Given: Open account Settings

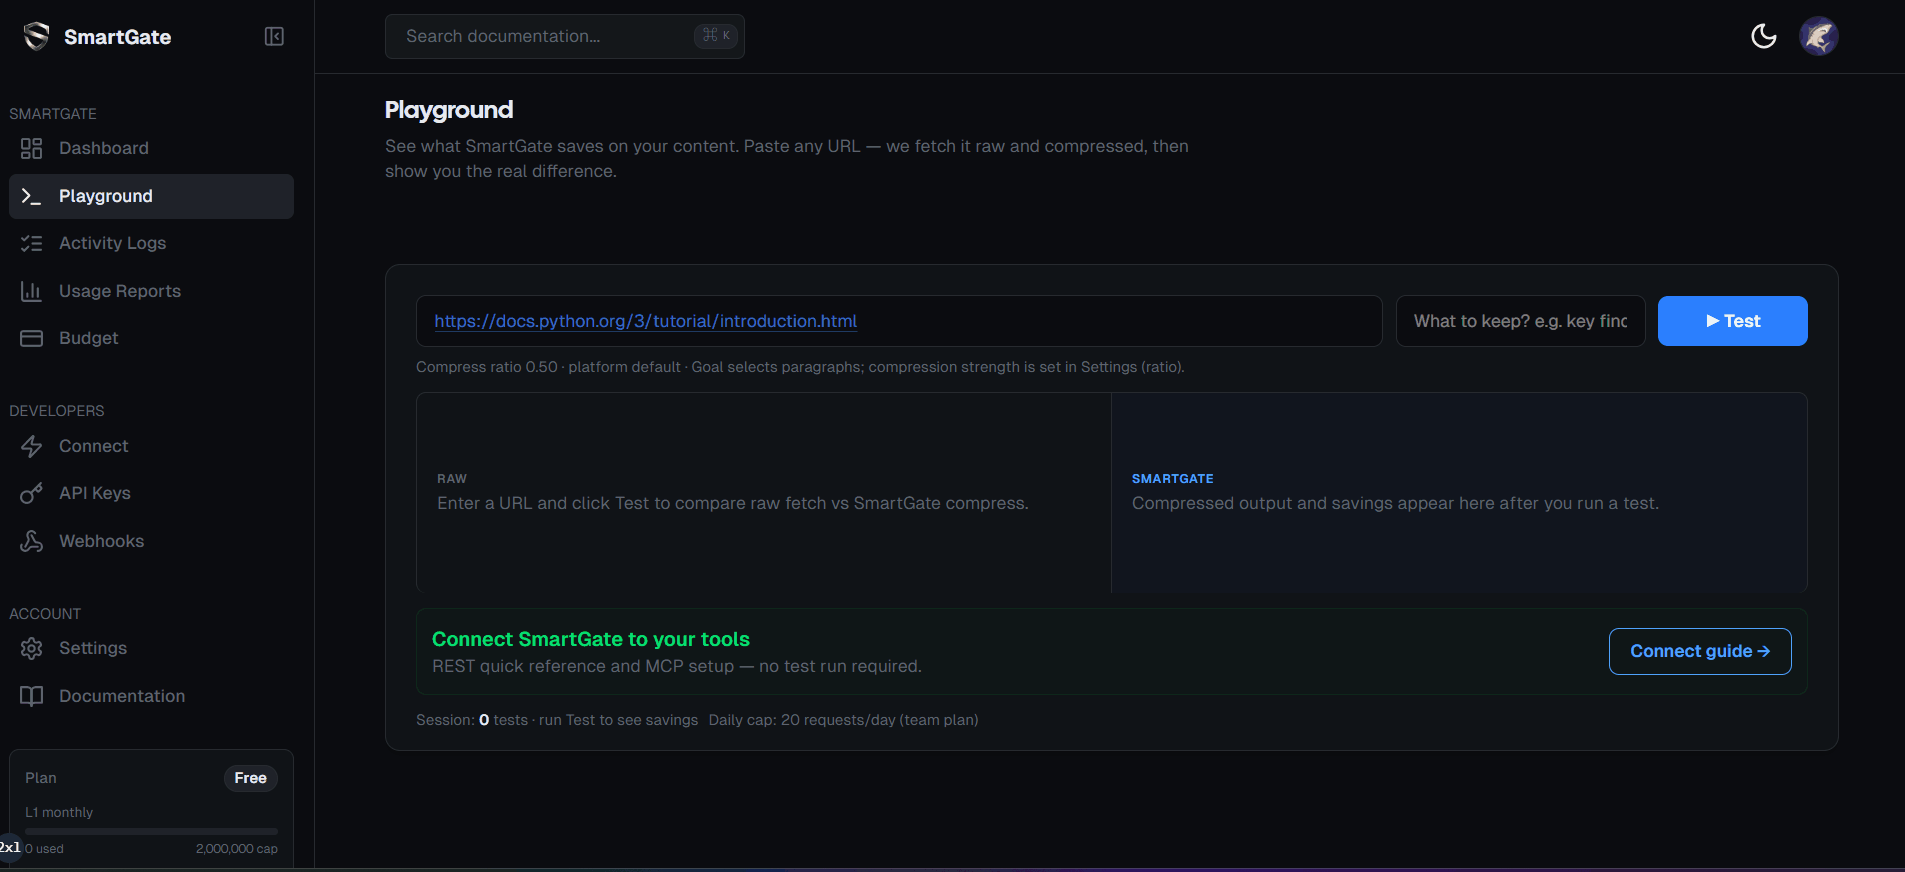Looking at the screenshot, I should [151, 648].
